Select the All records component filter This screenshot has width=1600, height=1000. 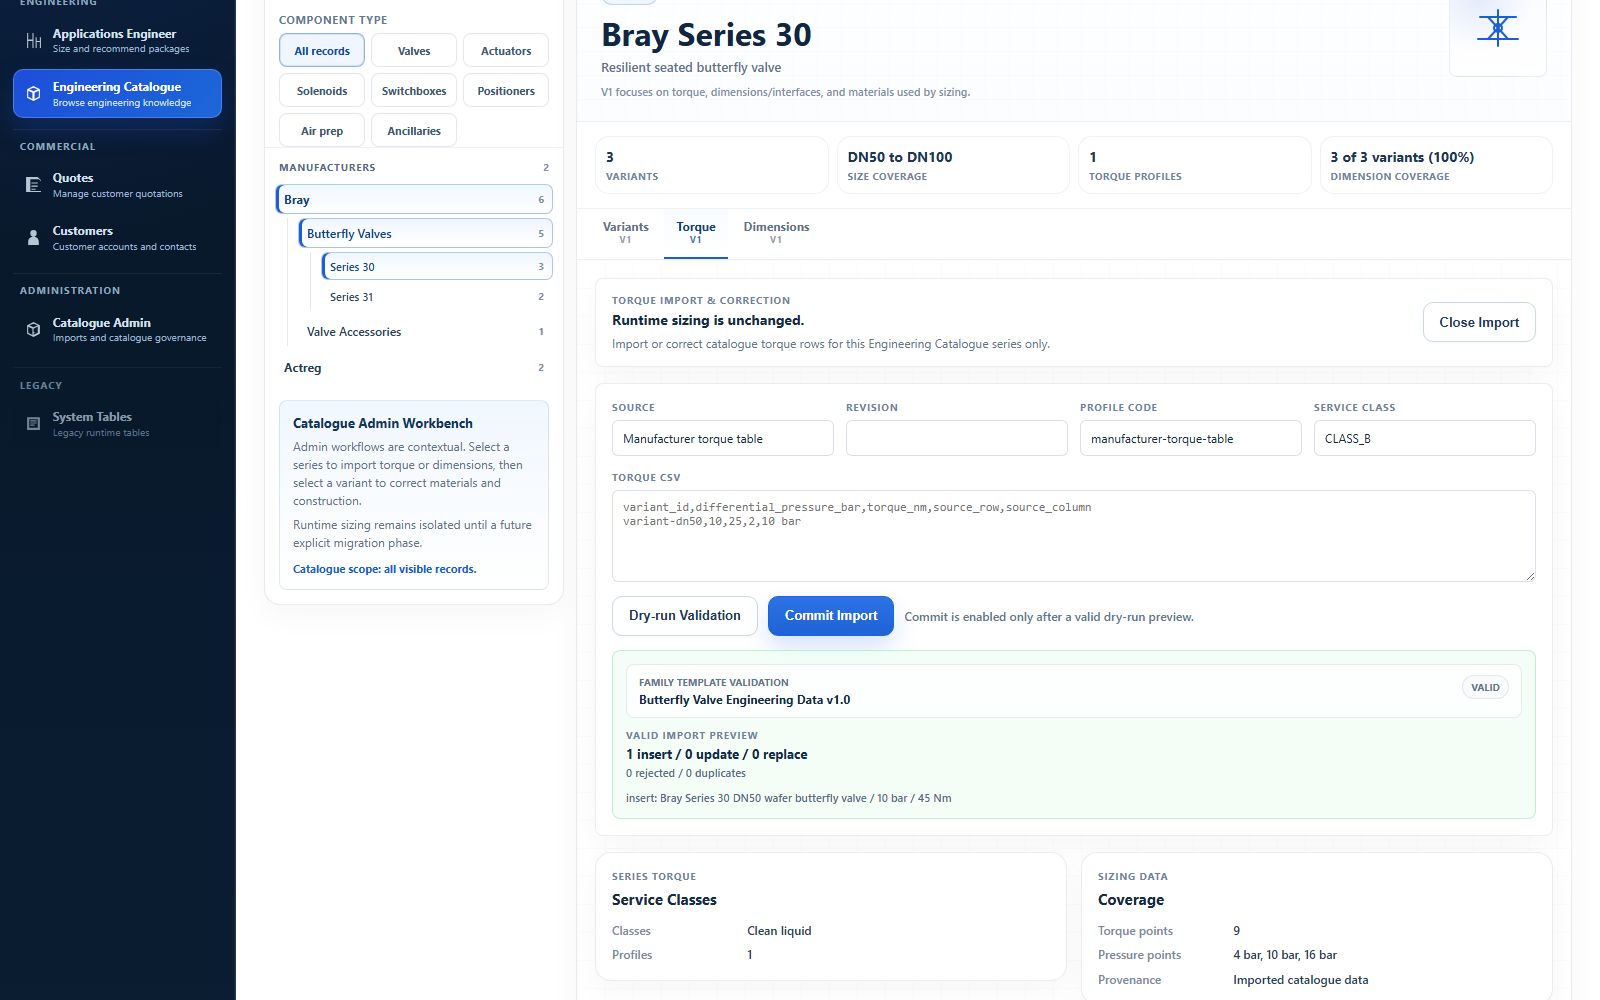click(x=322, y=51)
